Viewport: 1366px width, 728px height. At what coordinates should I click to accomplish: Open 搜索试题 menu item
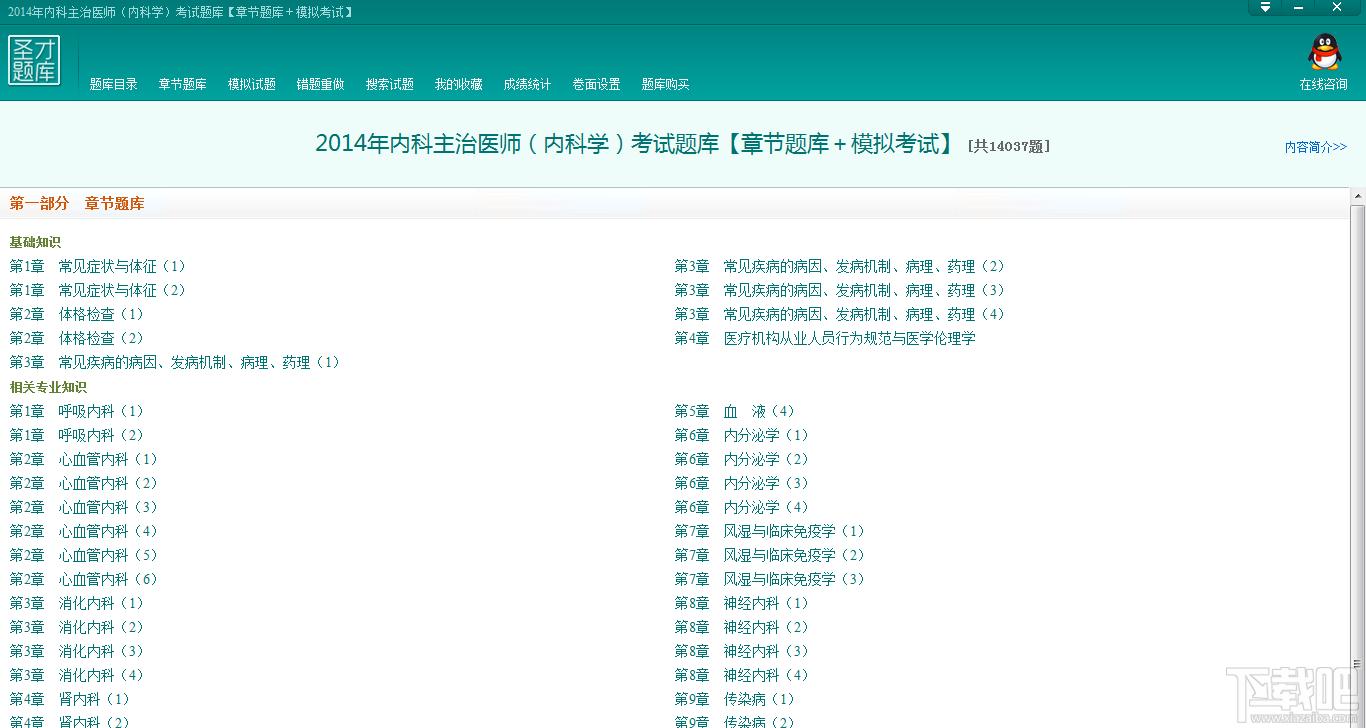[x=390, y=84]
